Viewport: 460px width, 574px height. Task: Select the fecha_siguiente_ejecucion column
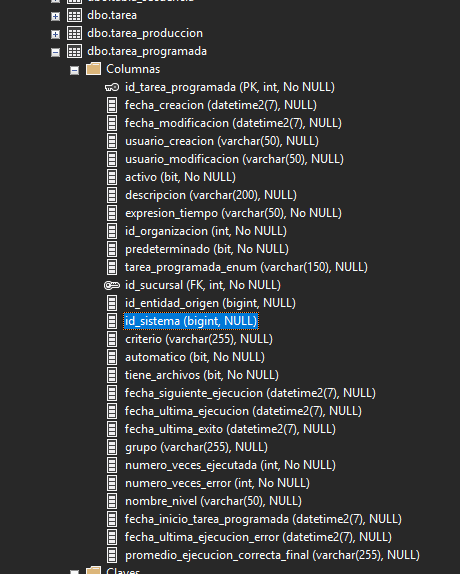click(250, 393)
